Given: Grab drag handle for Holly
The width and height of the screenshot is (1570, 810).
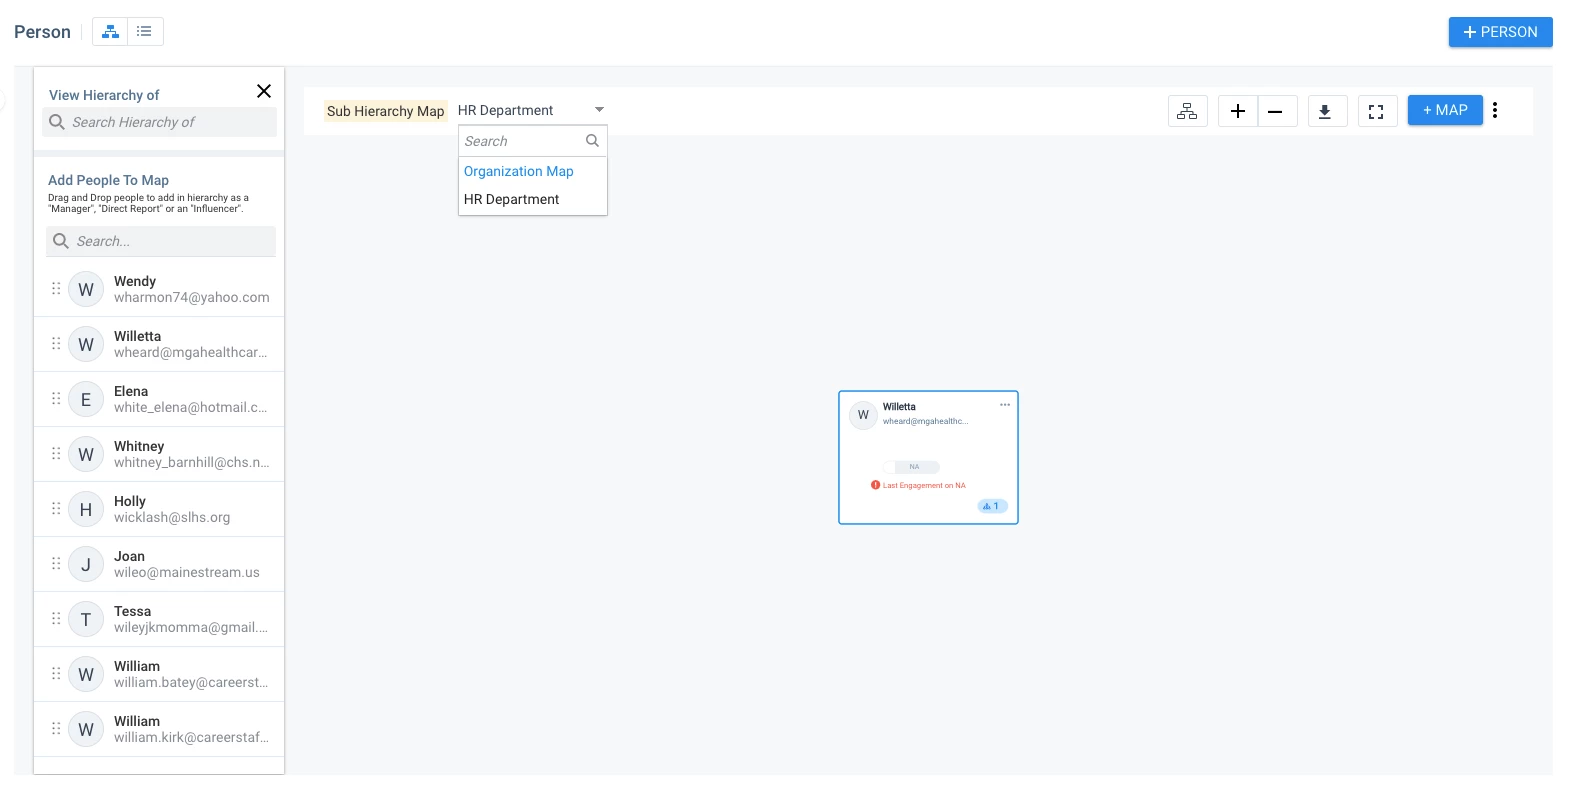Looking at the screenshot, I should click(56, 509).
